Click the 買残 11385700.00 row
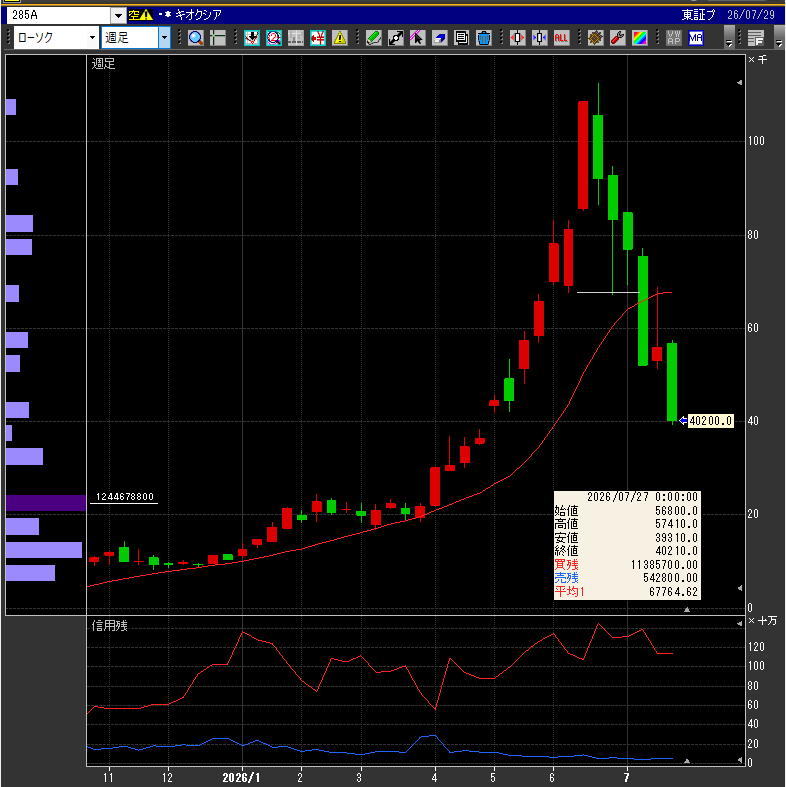Image resolution: width=786 pixels, height=787 pixels. [626, 565]
